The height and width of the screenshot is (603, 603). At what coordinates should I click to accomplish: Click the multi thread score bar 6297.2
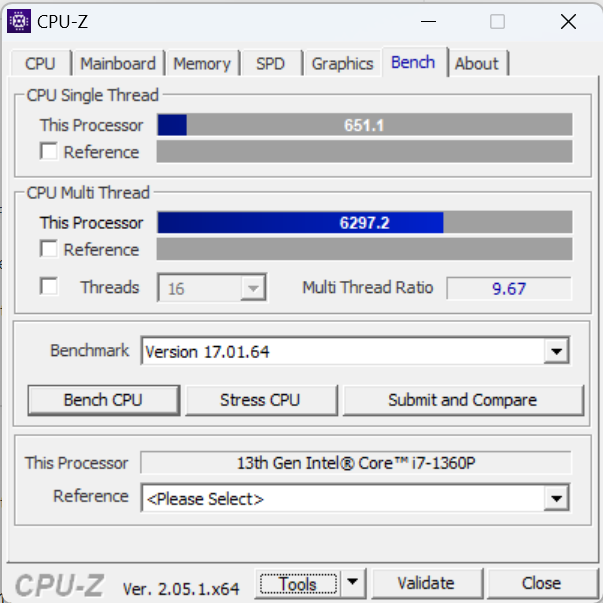coord(365,222)
